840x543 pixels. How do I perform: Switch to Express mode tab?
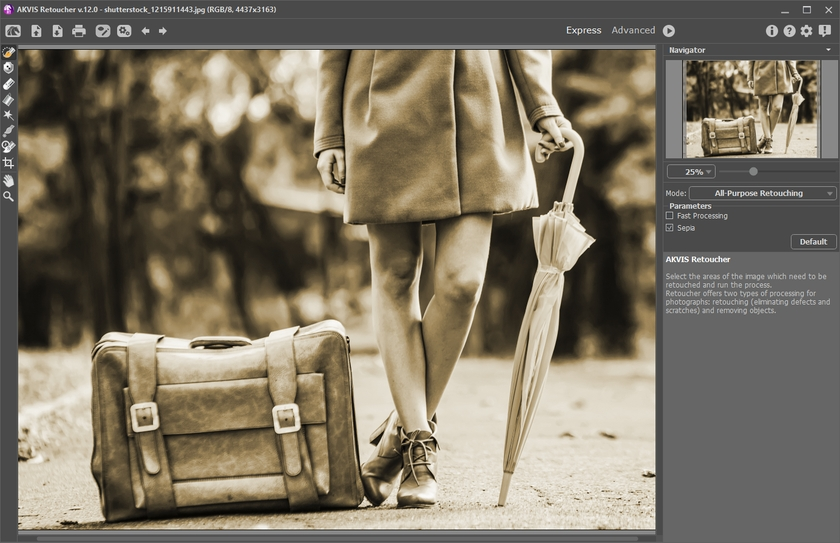[584, 31]
